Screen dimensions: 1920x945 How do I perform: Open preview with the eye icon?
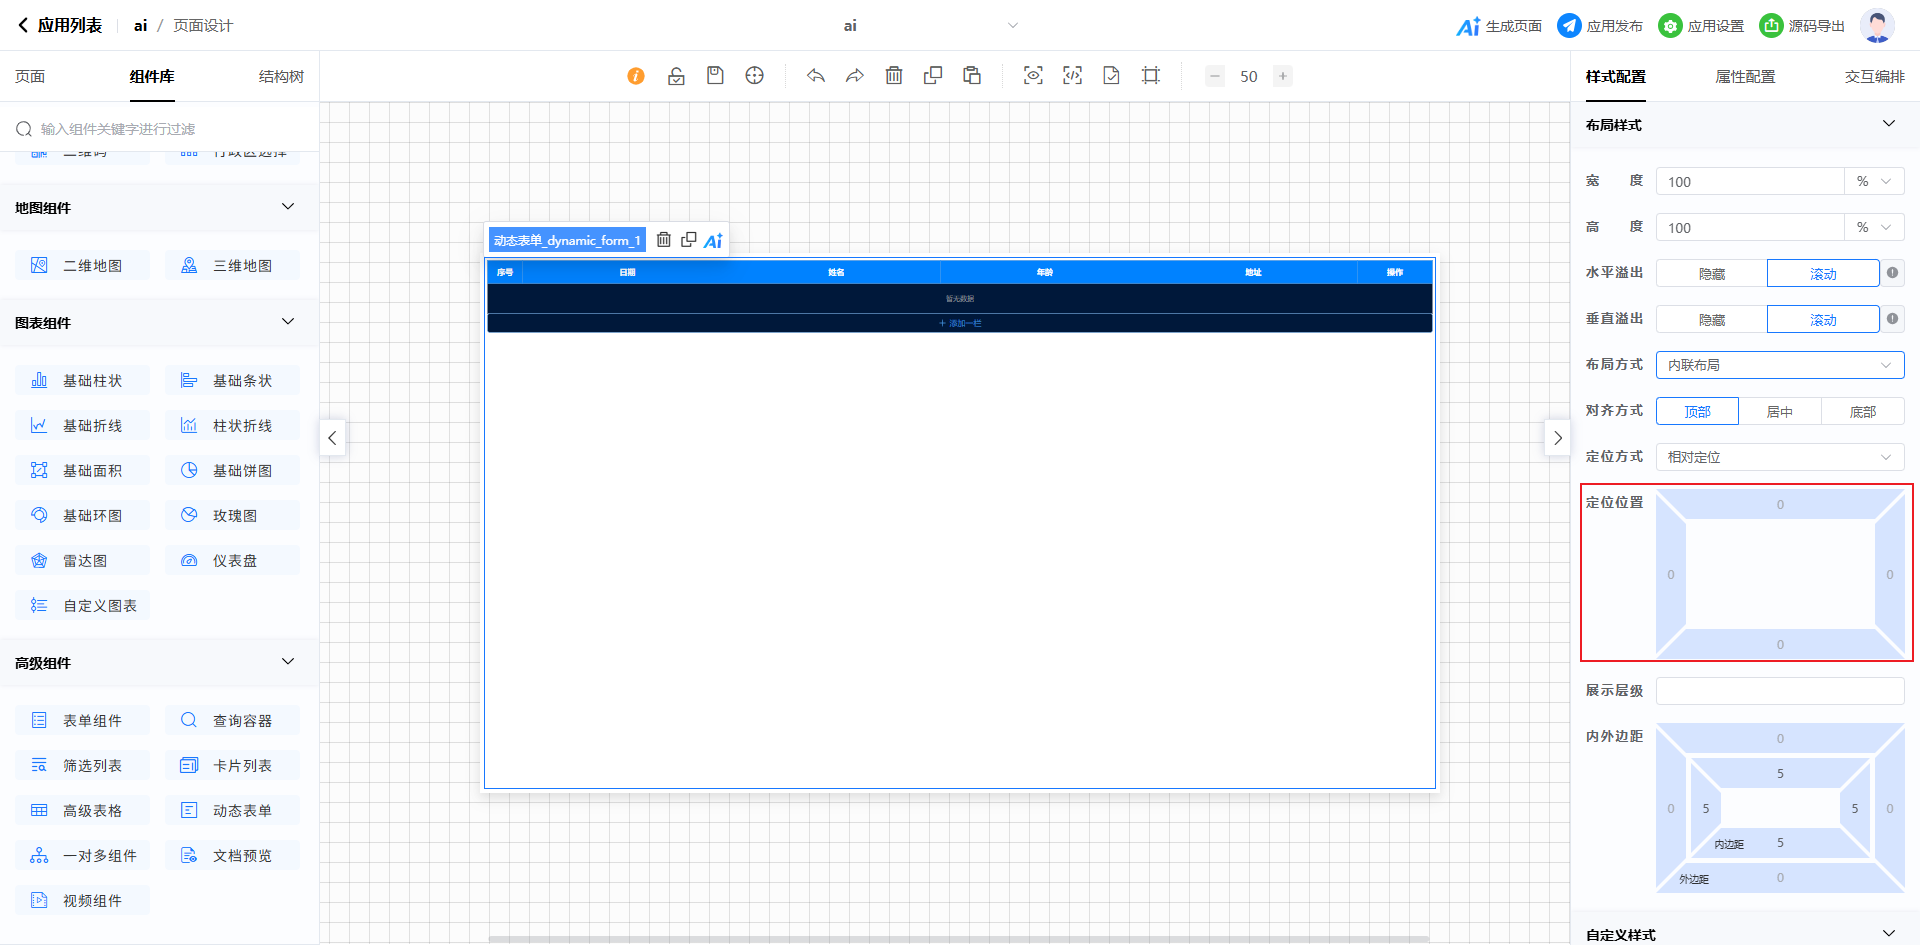pyautogui.click(x=1033, y=76)
